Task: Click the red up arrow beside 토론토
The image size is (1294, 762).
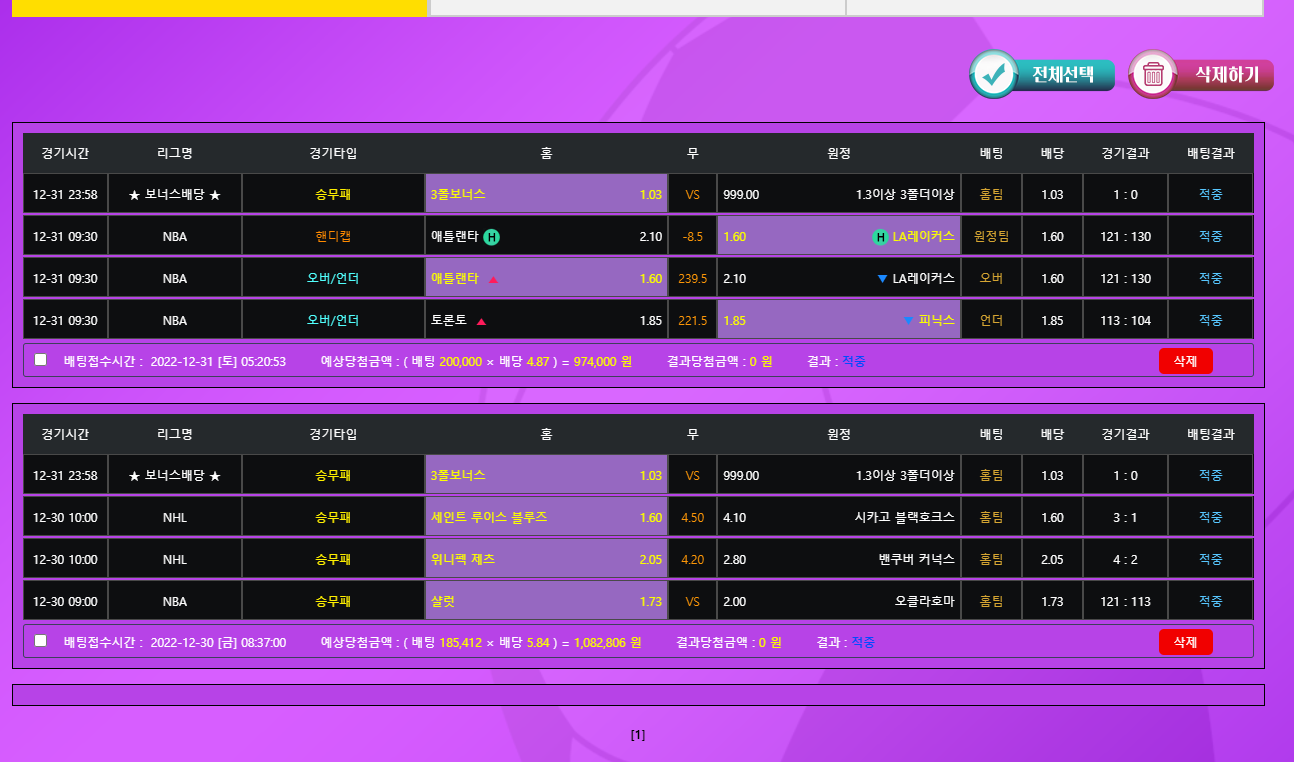Action: pos(481,322)
